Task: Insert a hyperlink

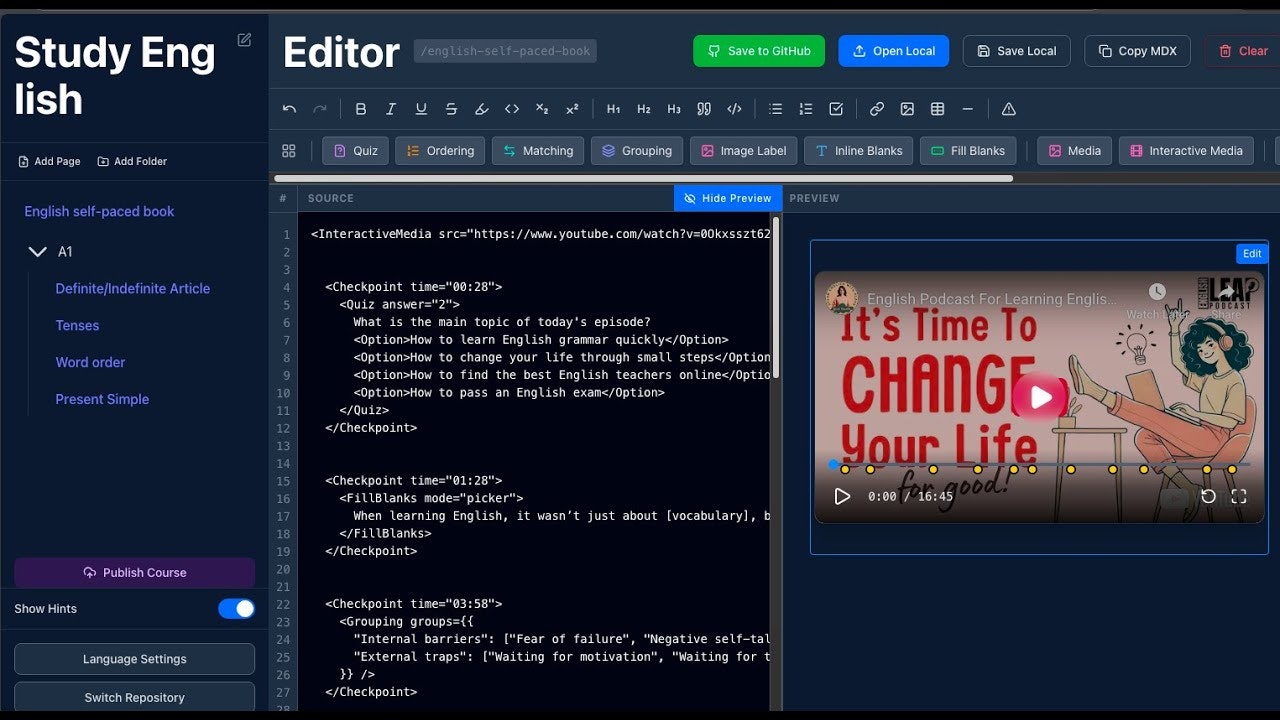Action: [x=877, y=109]
